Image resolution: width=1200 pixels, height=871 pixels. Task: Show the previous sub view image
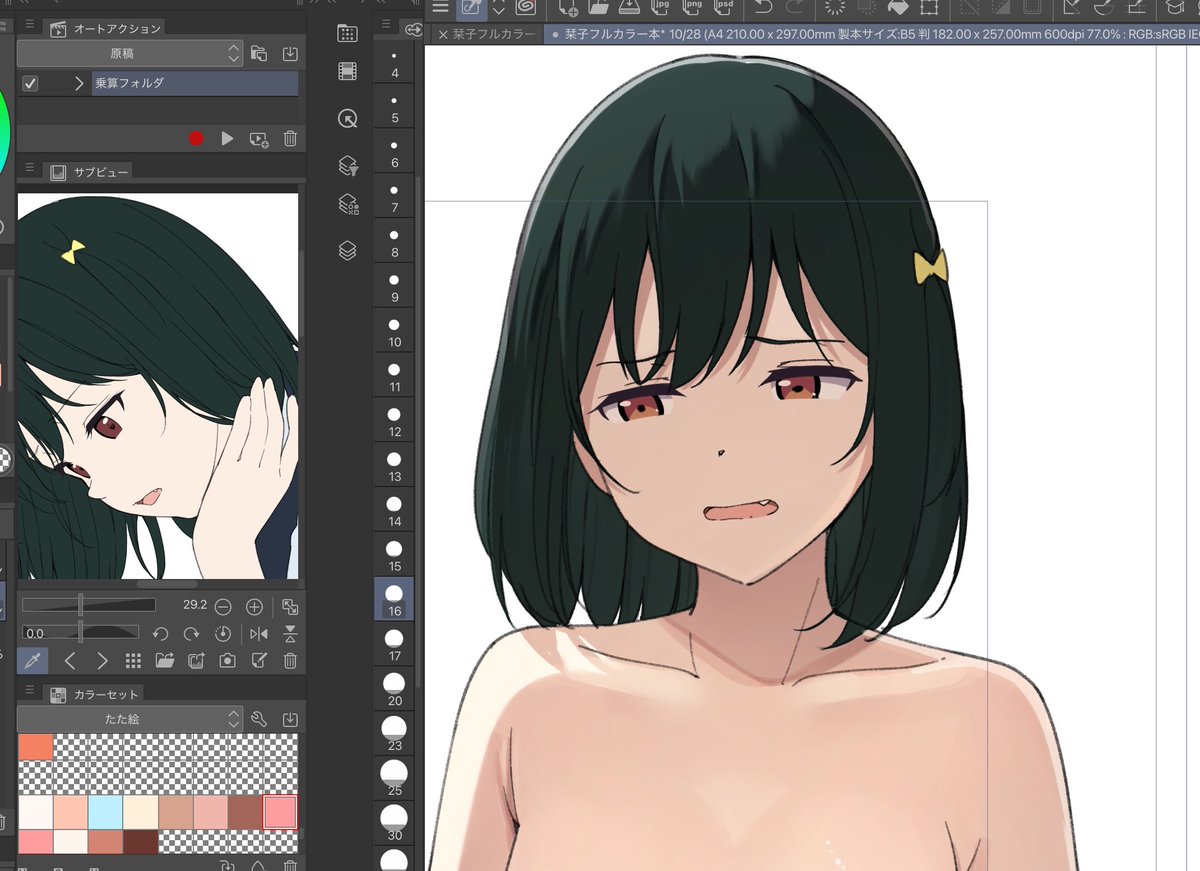(70, 660)
